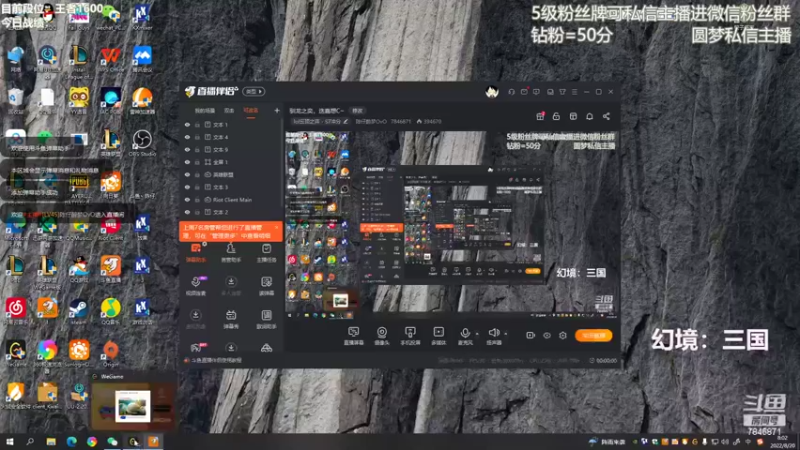Click the 修改 button beside stream title

[357, 111]
